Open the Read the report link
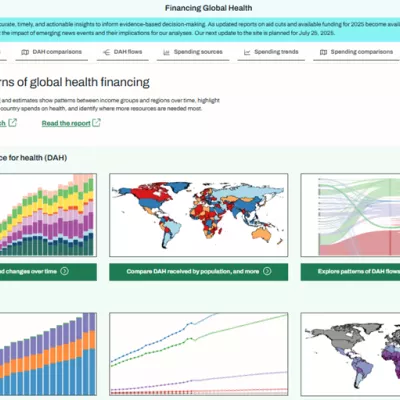The height and width of the screenshot is (400, 400). tap(66, 123)
